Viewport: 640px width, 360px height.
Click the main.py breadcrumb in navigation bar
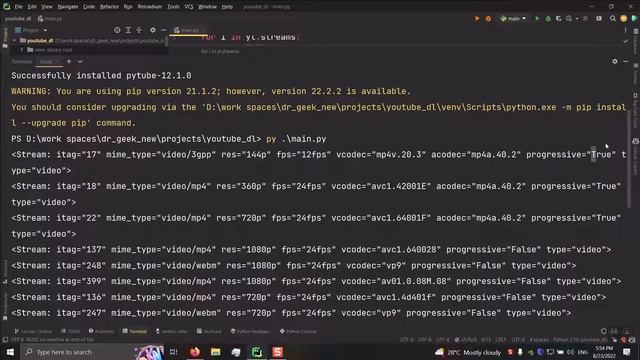tap(50, 19)
